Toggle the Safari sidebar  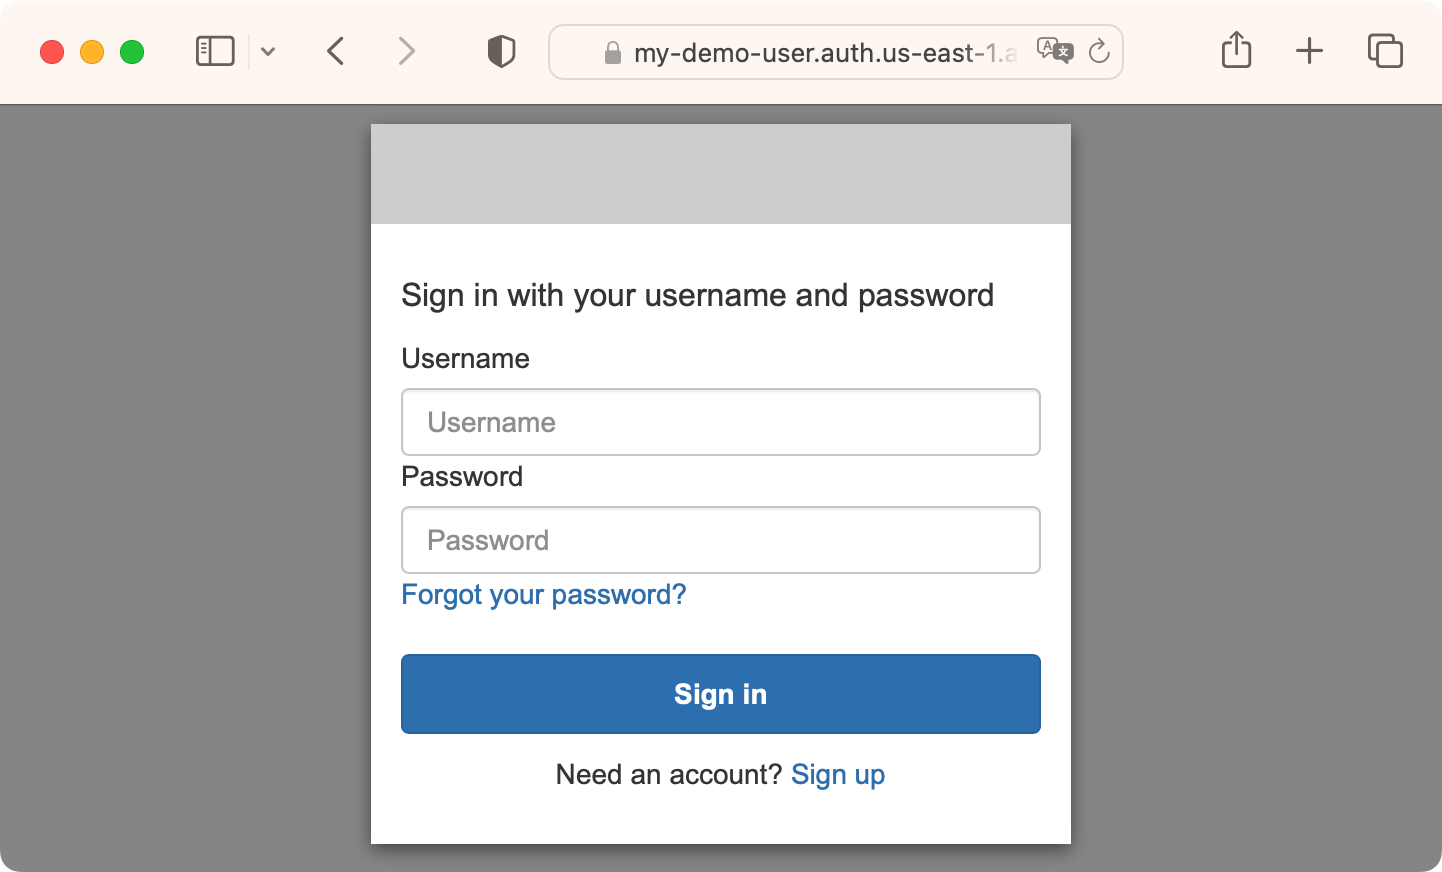coord(215,51)
